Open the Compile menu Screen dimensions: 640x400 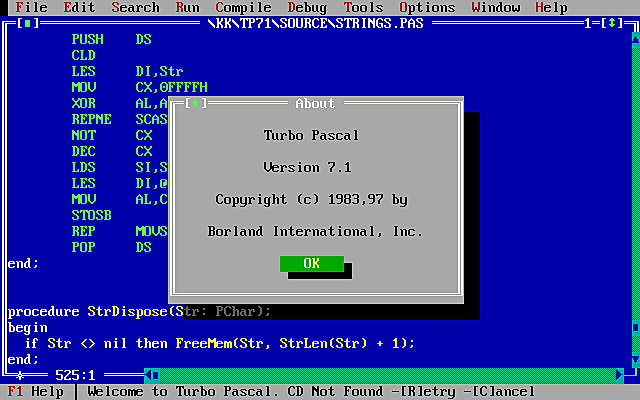click(243, 7)
